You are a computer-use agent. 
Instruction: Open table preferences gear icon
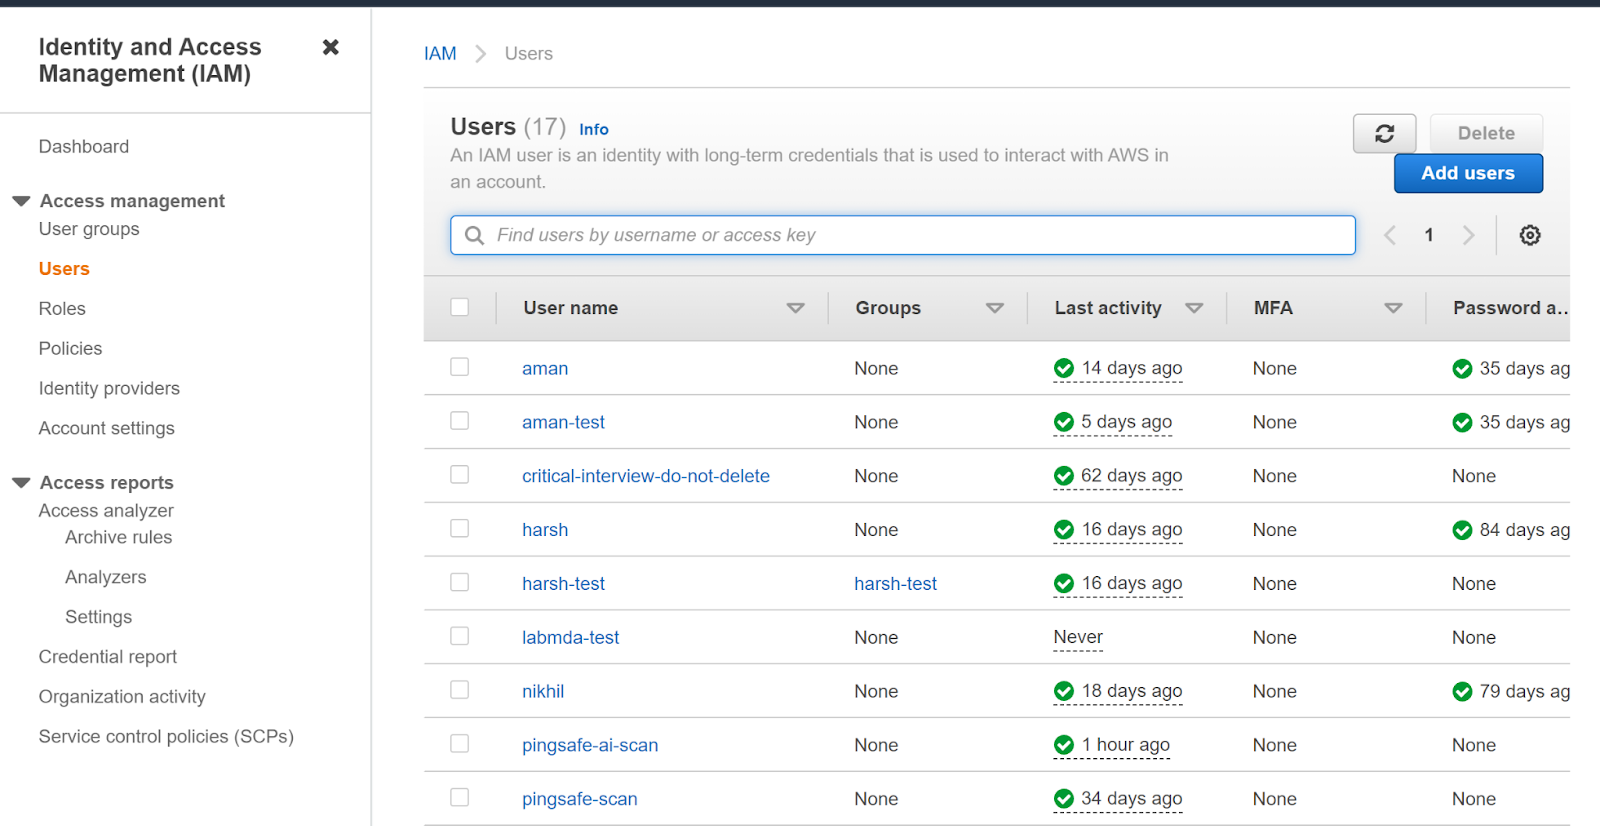pos(1529,235)
